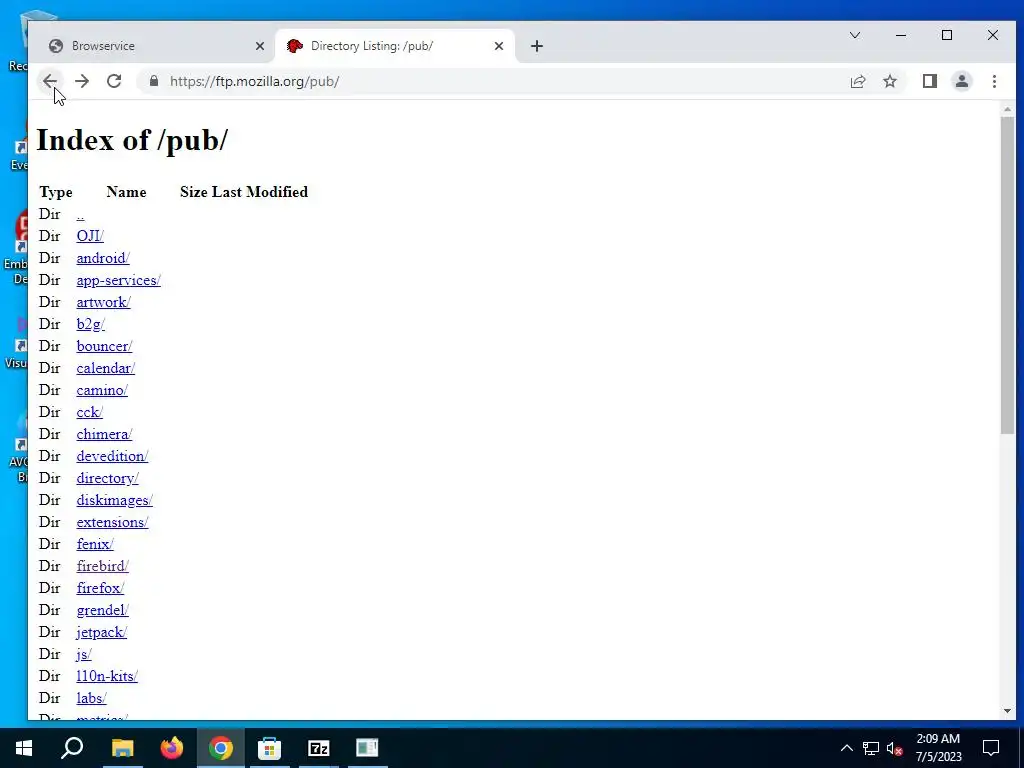This screenshot has width=1024, height=768.
Task: Open the chimera/ directory
Action: pyautogui.click(x=104, y=434)
